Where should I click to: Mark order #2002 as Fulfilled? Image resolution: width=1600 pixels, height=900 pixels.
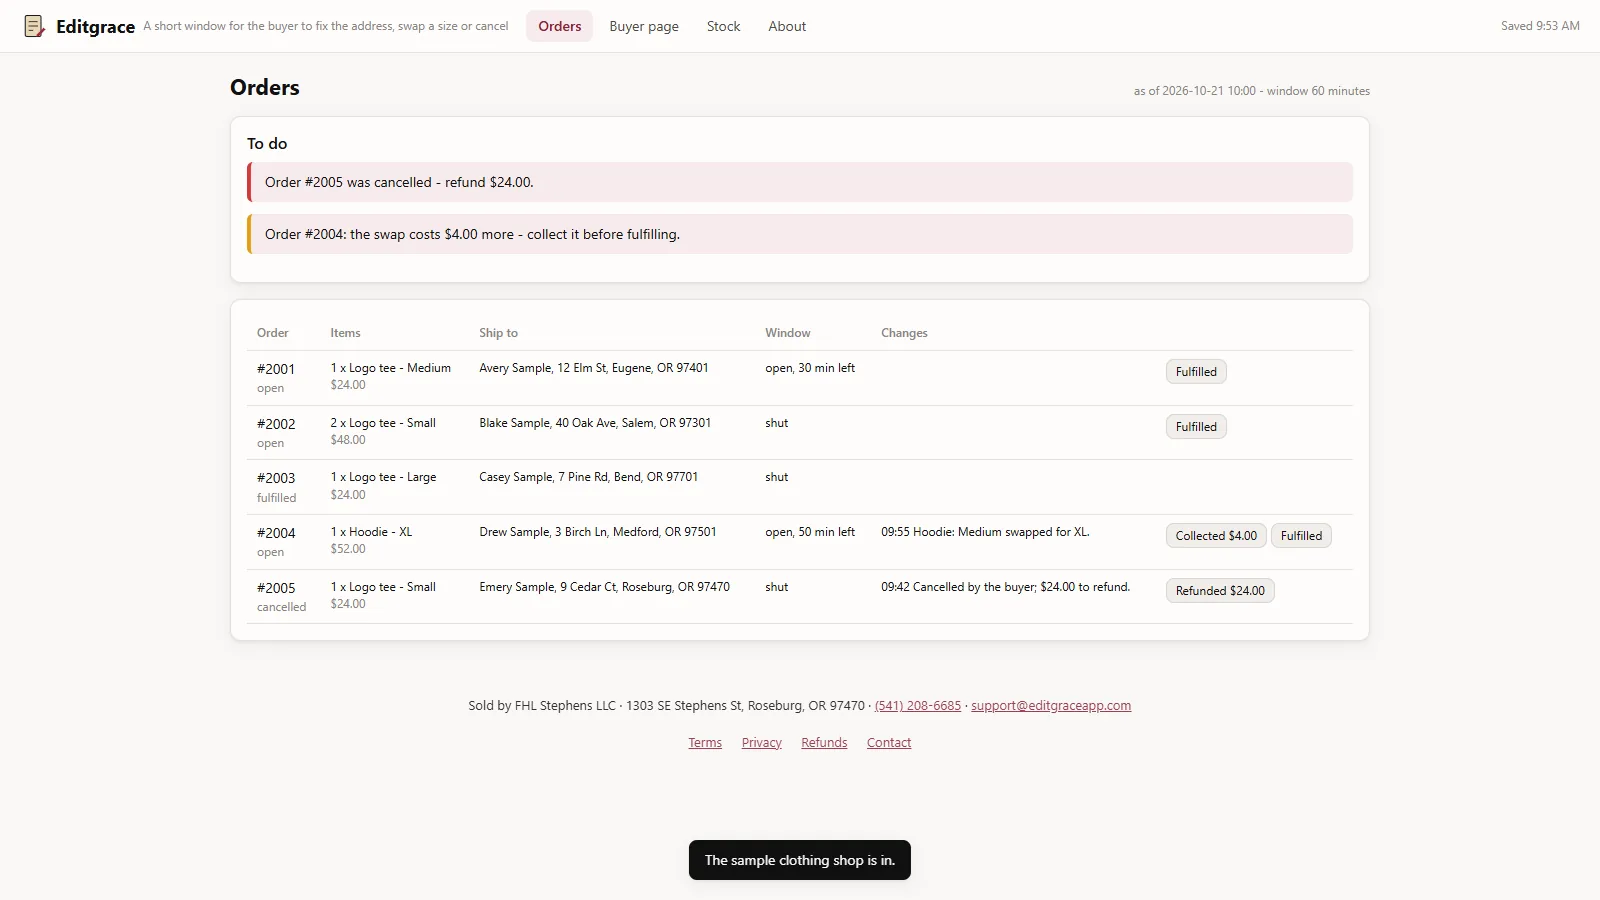click(x=1196, y=427)
